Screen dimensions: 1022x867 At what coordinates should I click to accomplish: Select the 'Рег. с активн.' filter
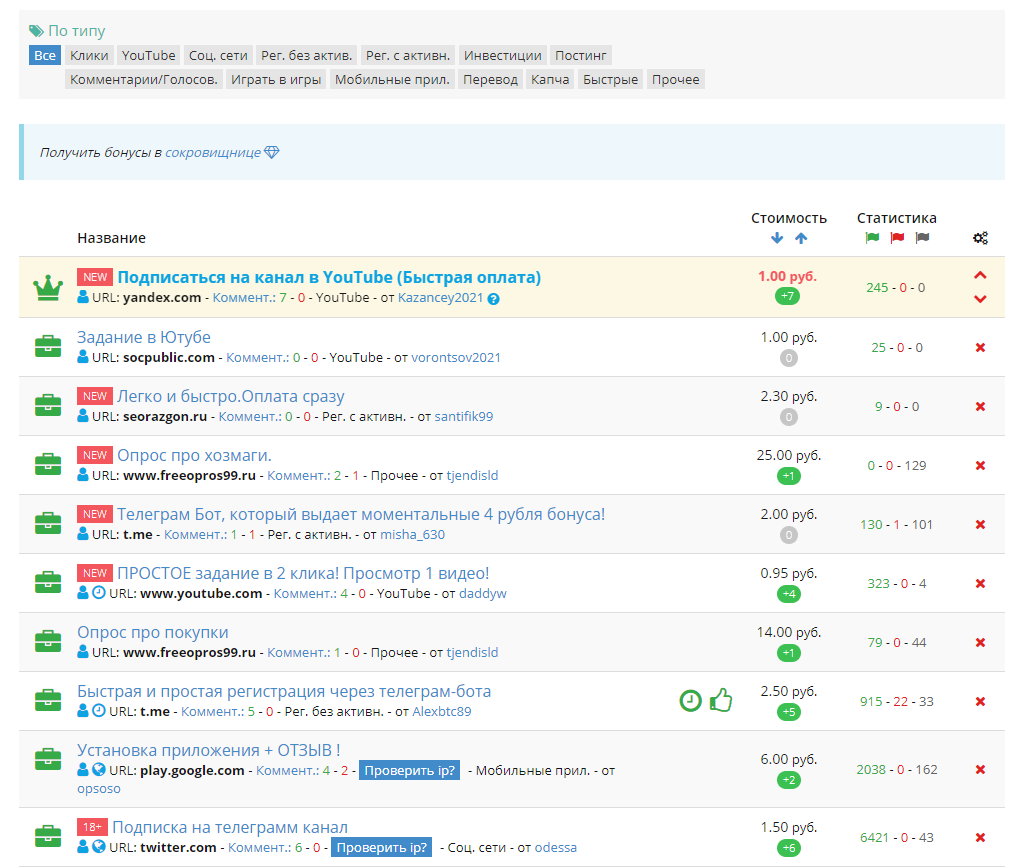pos(408,55)
